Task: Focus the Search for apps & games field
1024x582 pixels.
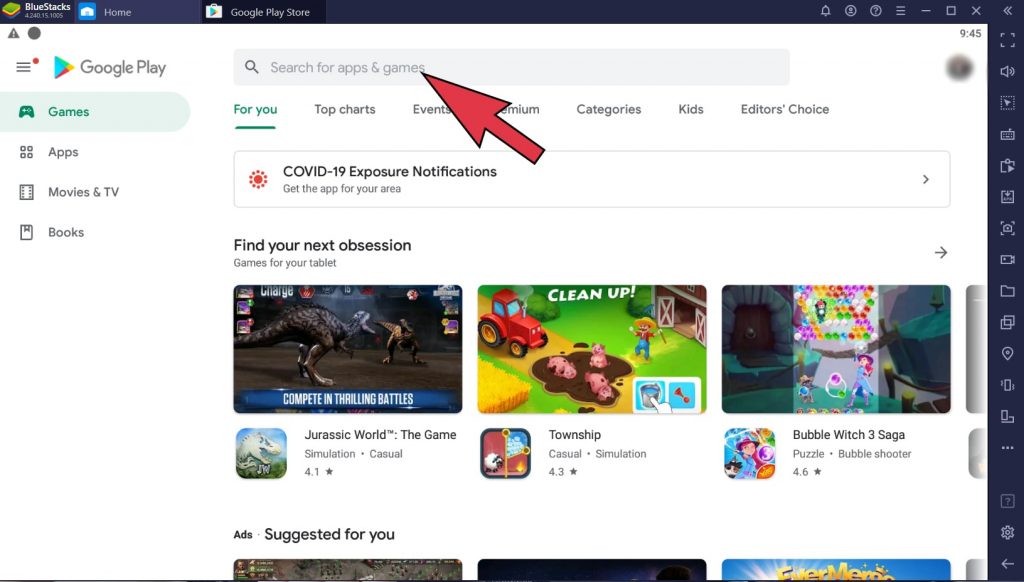Action: click(511, 67)
